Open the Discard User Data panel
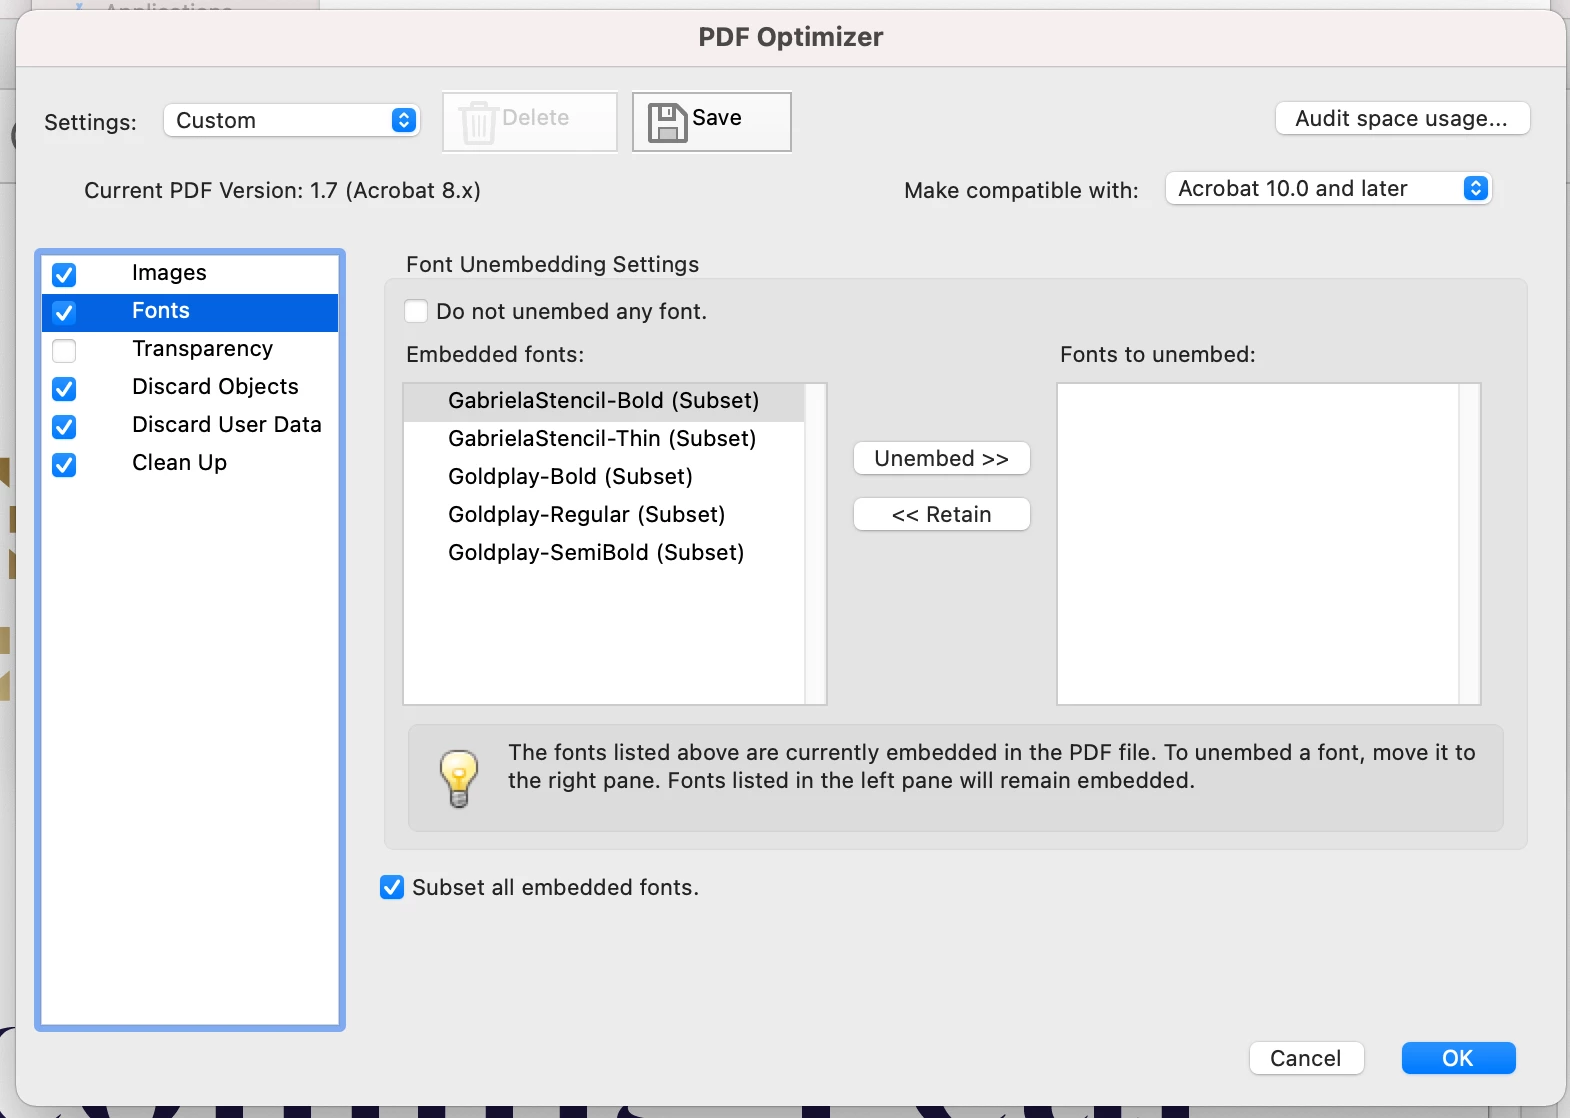Screen dimensions: 1570x1118 [190, 425]
